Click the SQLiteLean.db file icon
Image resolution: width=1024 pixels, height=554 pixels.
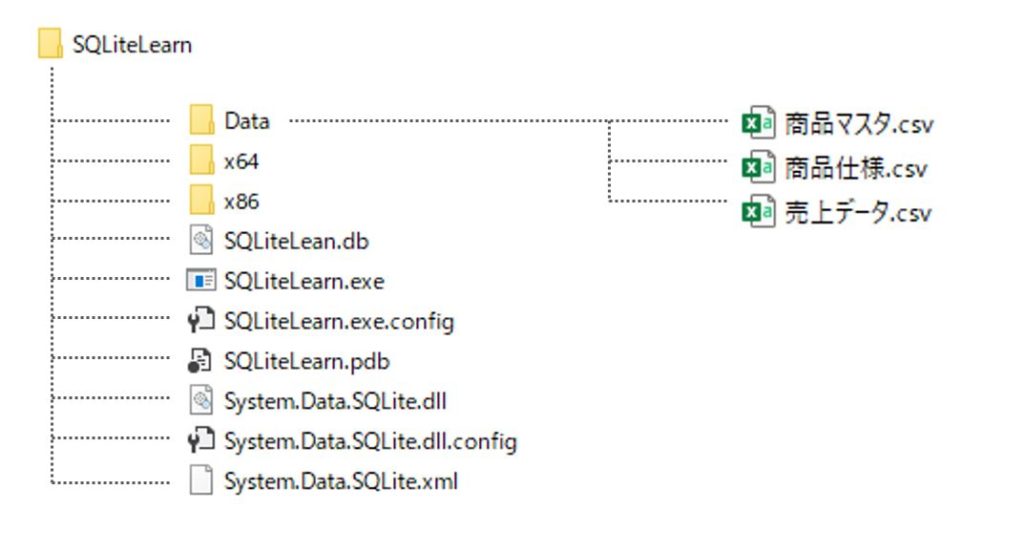(x=201, y=240)
